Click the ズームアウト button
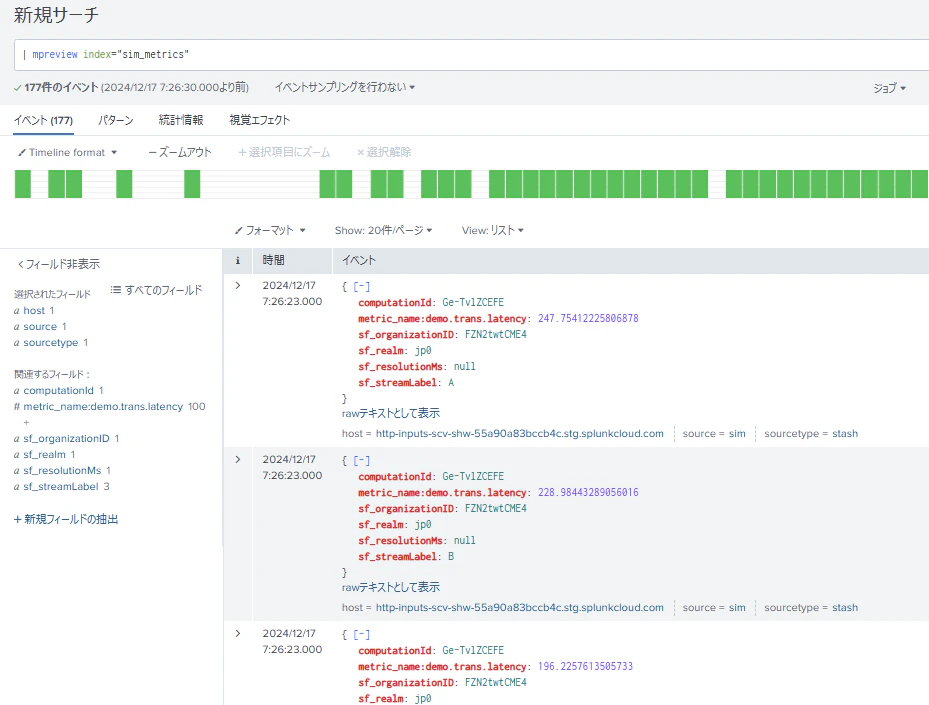The width and height of the screenshot is (929, 705). point(180,152)
